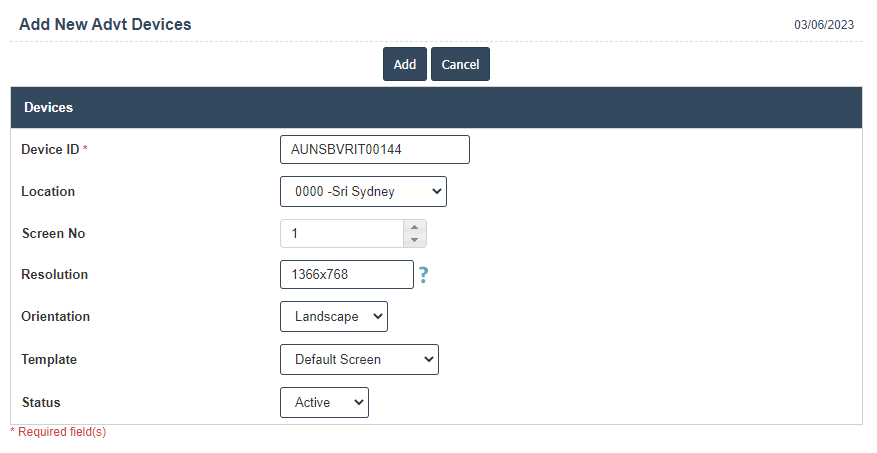The width and height of the screenshot is (877, 453).
Task: Decrease Screen No with down arrow
Action: (414, 240)
